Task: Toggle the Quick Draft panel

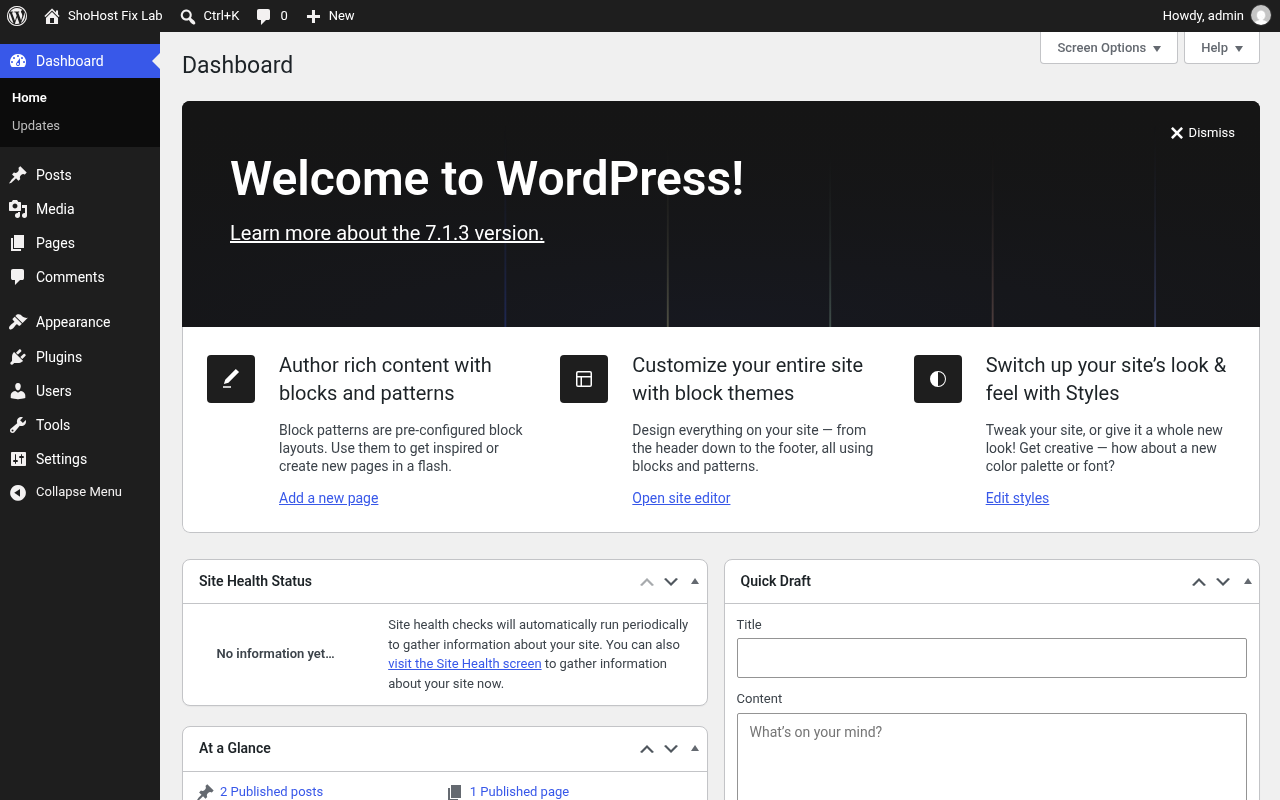Action: pos(1247,581)
